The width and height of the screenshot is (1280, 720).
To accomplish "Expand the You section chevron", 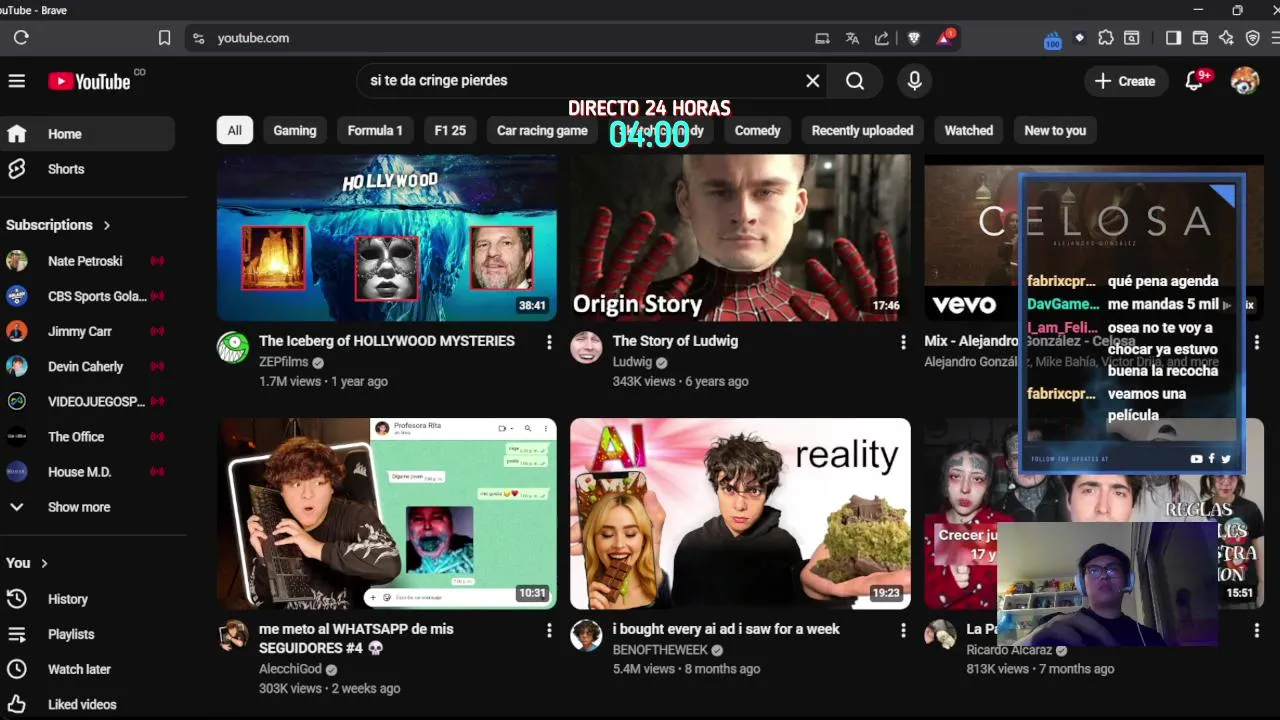I will (44, 563).
